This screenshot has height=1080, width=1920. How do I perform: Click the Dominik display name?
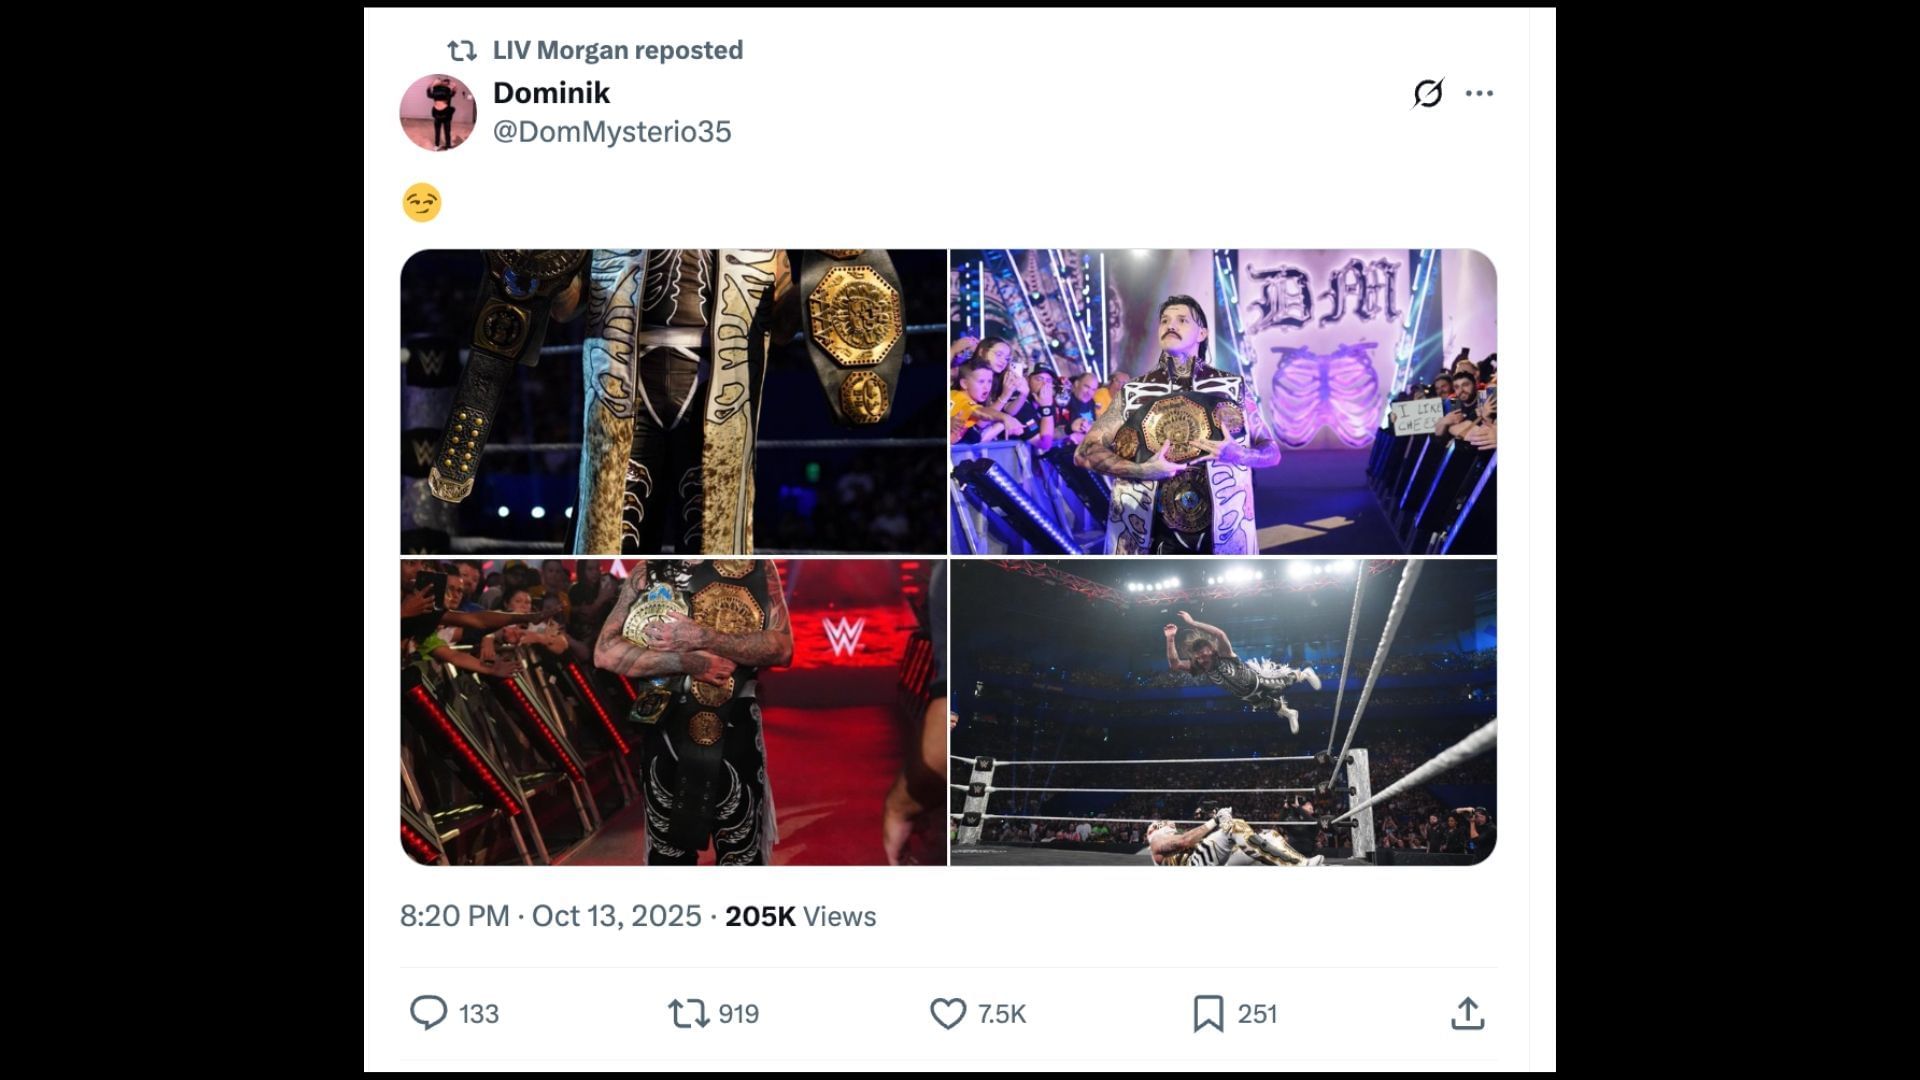[551, 93]
